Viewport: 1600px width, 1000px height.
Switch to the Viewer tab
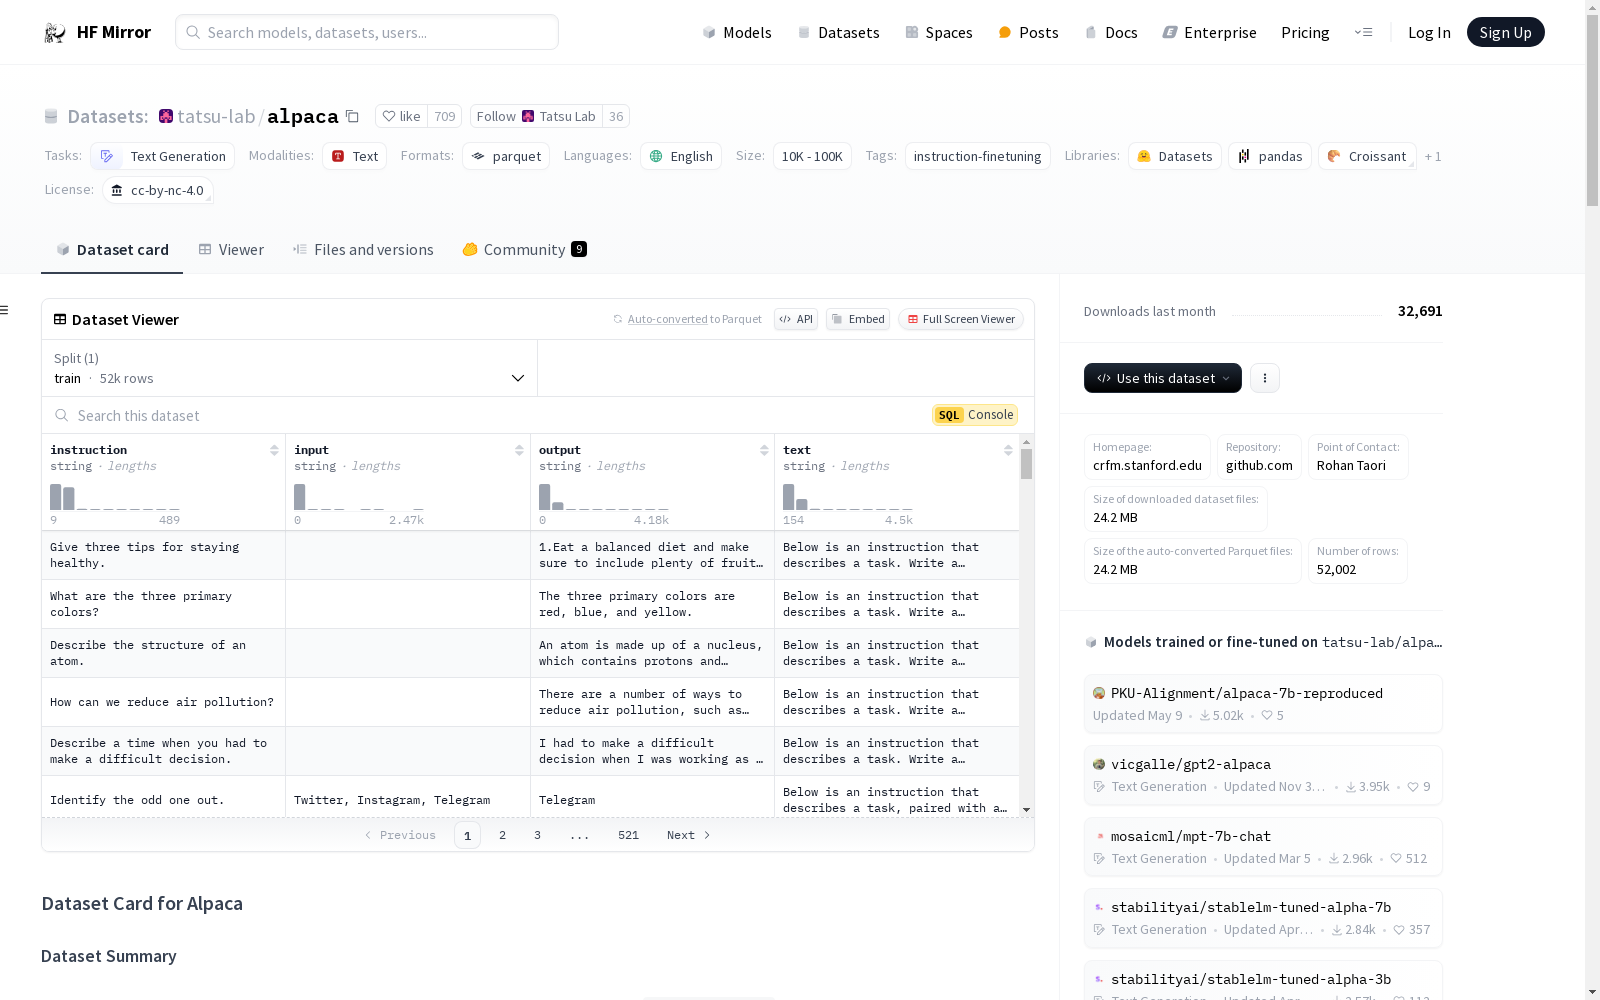231,250
